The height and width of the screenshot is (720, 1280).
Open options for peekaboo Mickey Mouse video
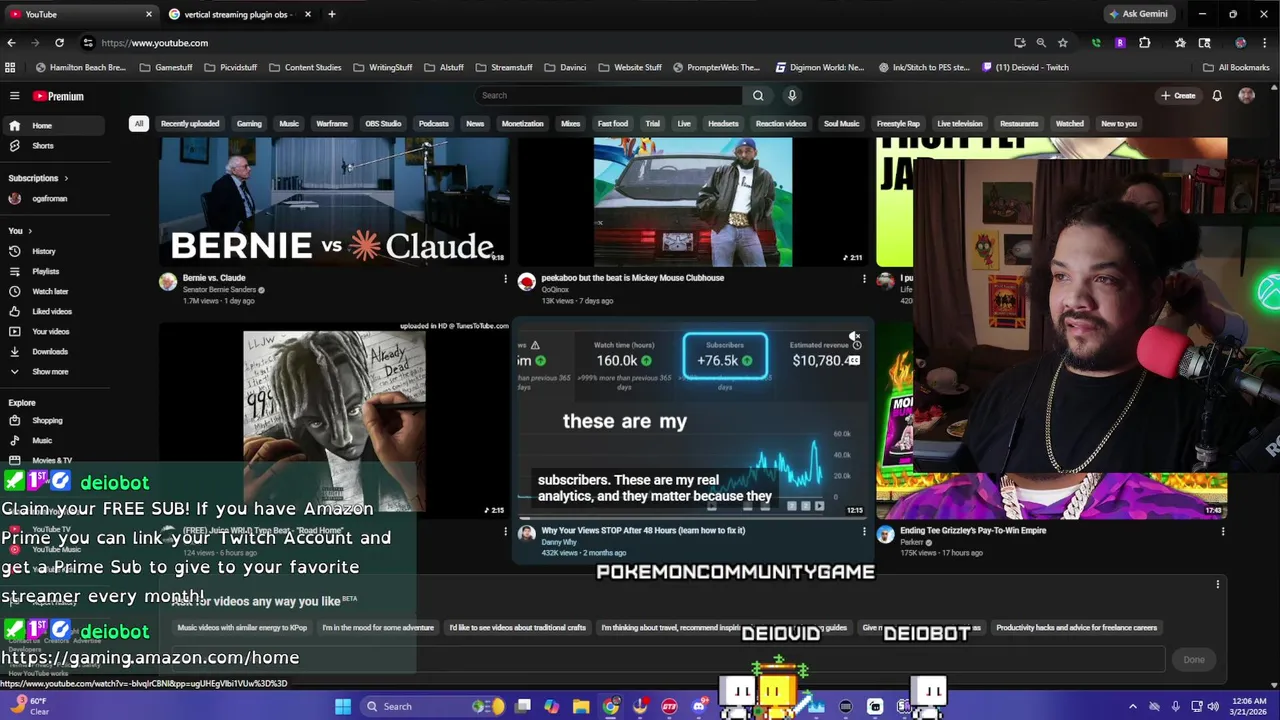pos(864,279)
